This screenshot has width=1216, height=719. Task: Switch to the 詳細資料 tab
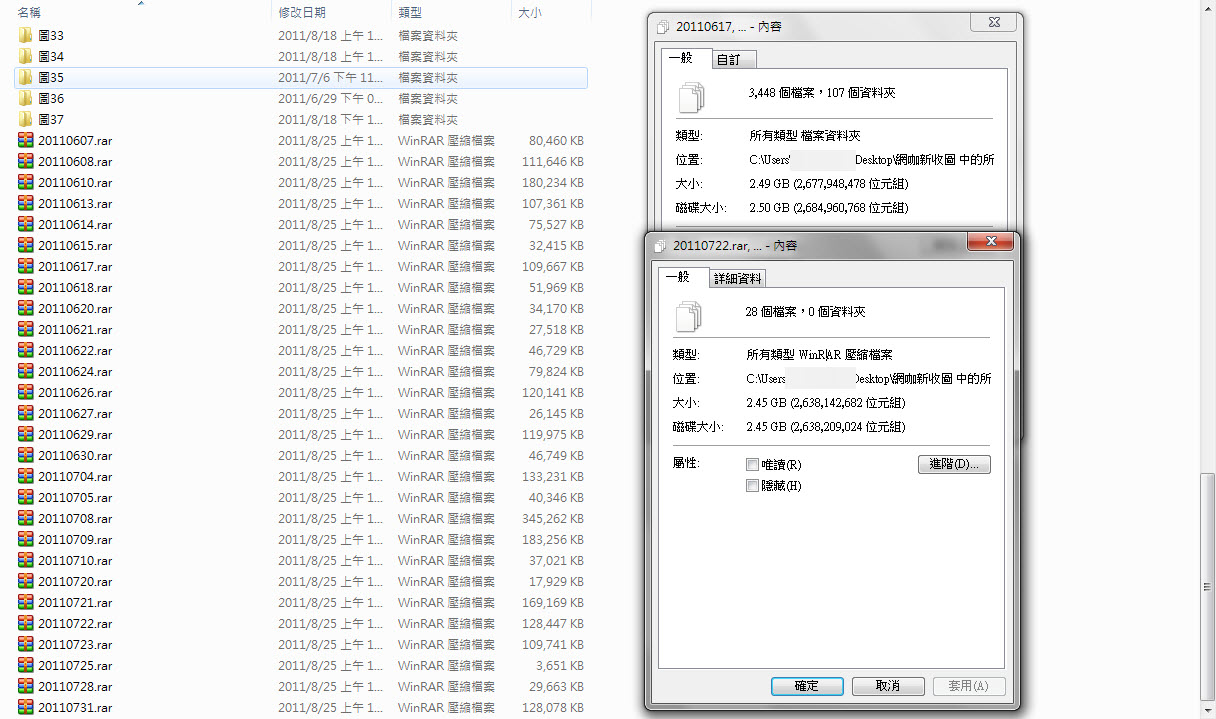738,279
